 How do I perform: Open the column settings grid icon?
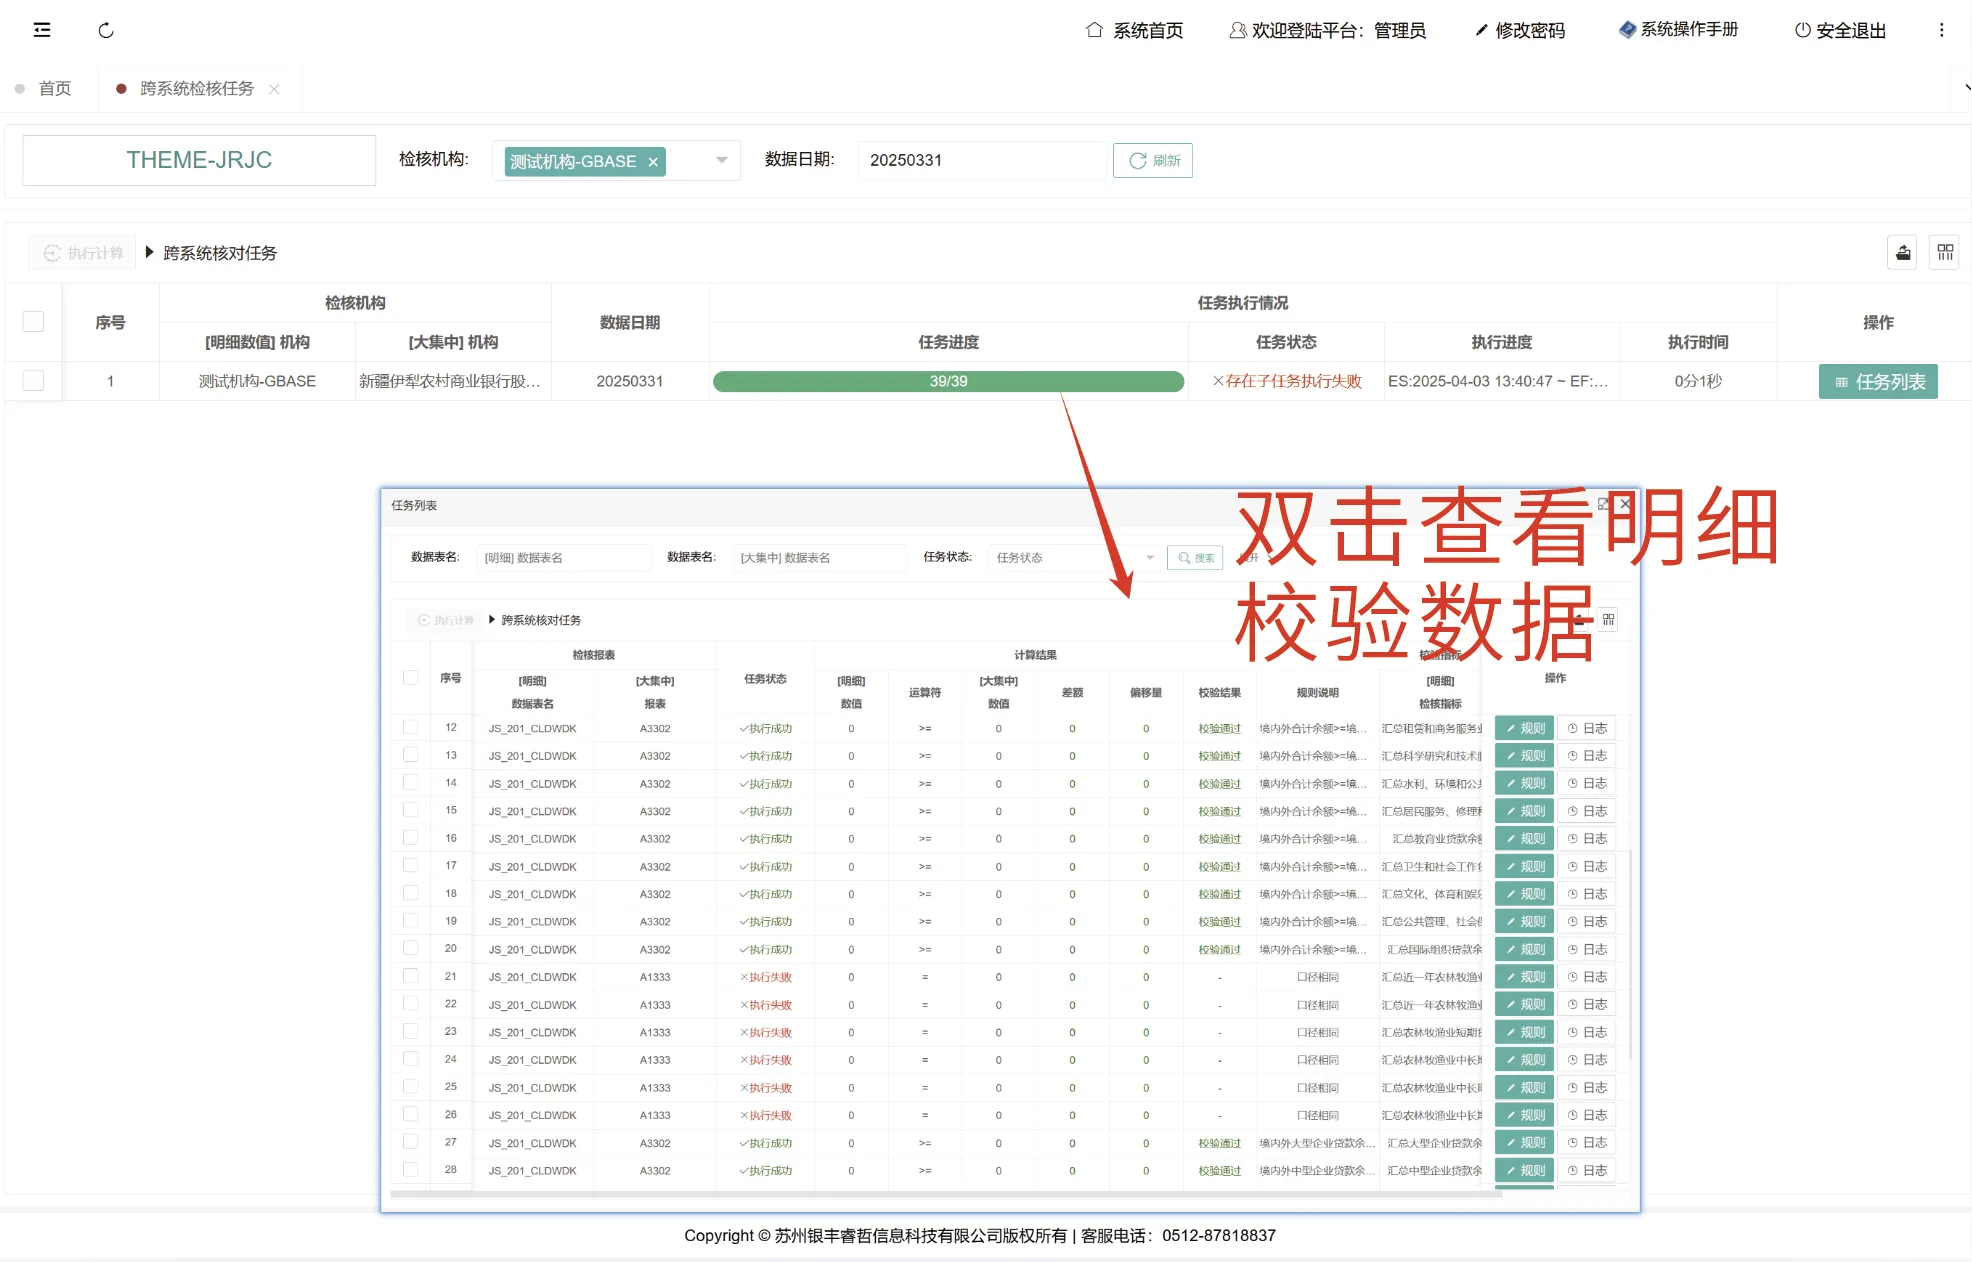[1944, 253]
